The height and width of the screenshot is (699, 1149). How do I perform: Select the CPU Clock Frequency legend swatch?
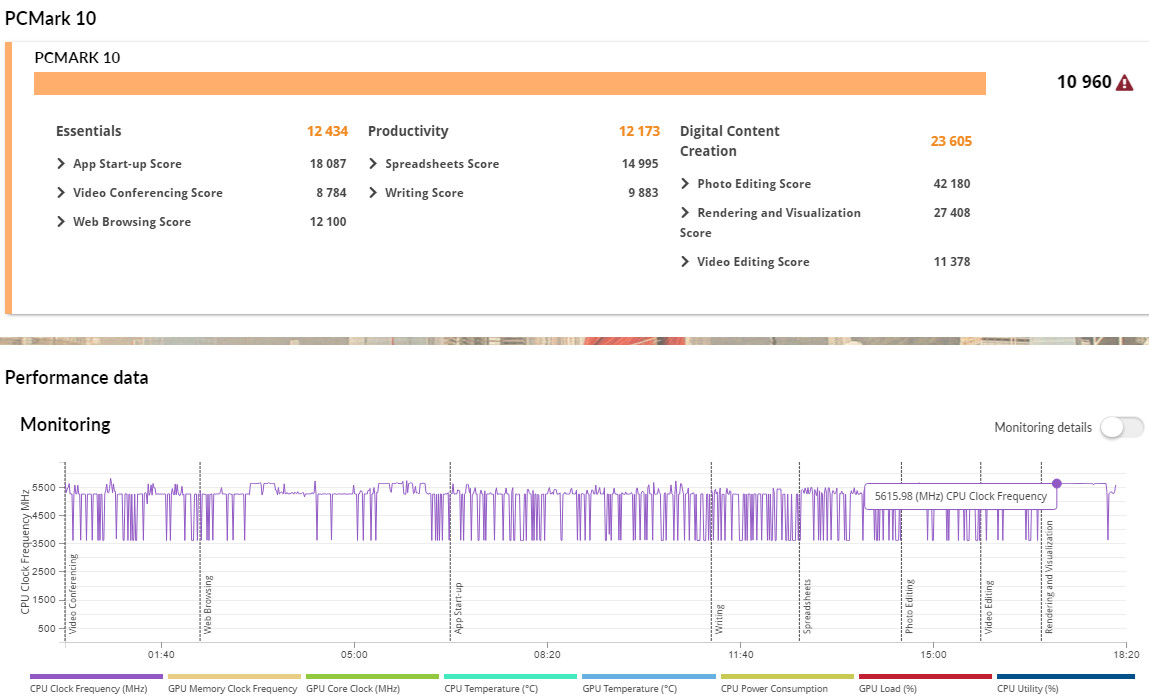pyautogui.click(x=96, y=676)
